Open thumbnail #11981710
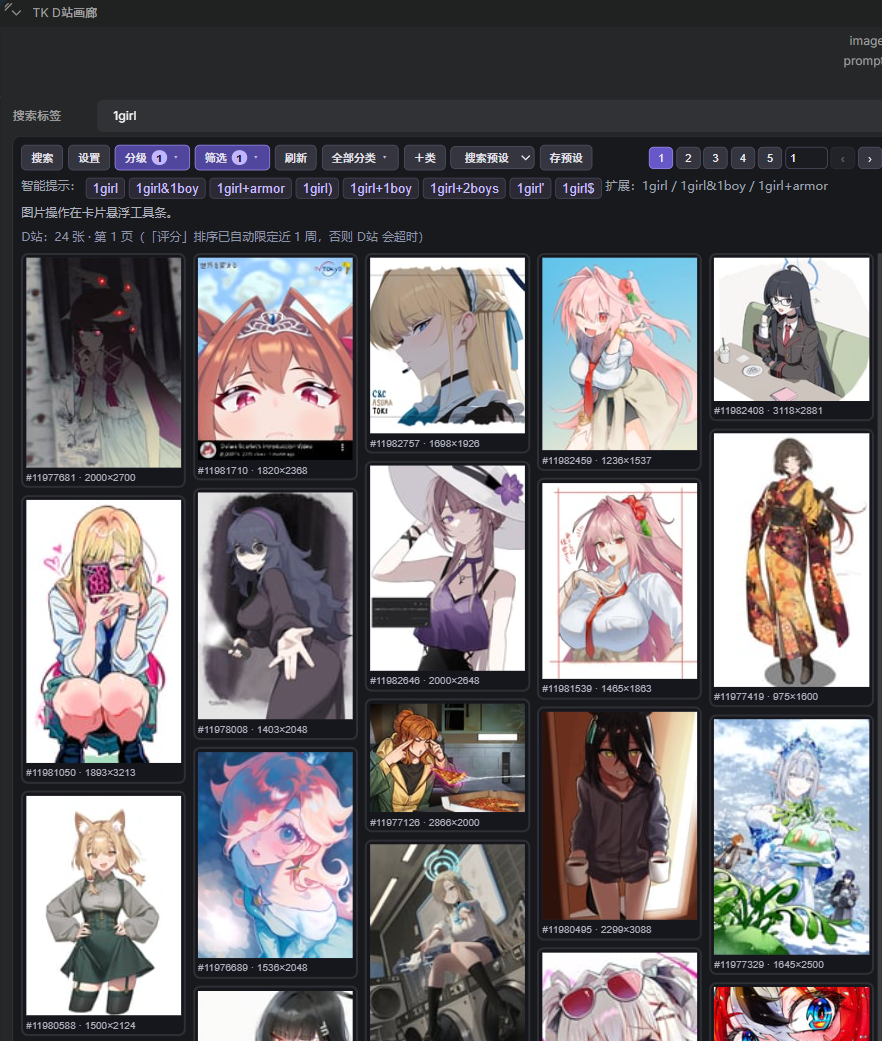 pos(275,359)
